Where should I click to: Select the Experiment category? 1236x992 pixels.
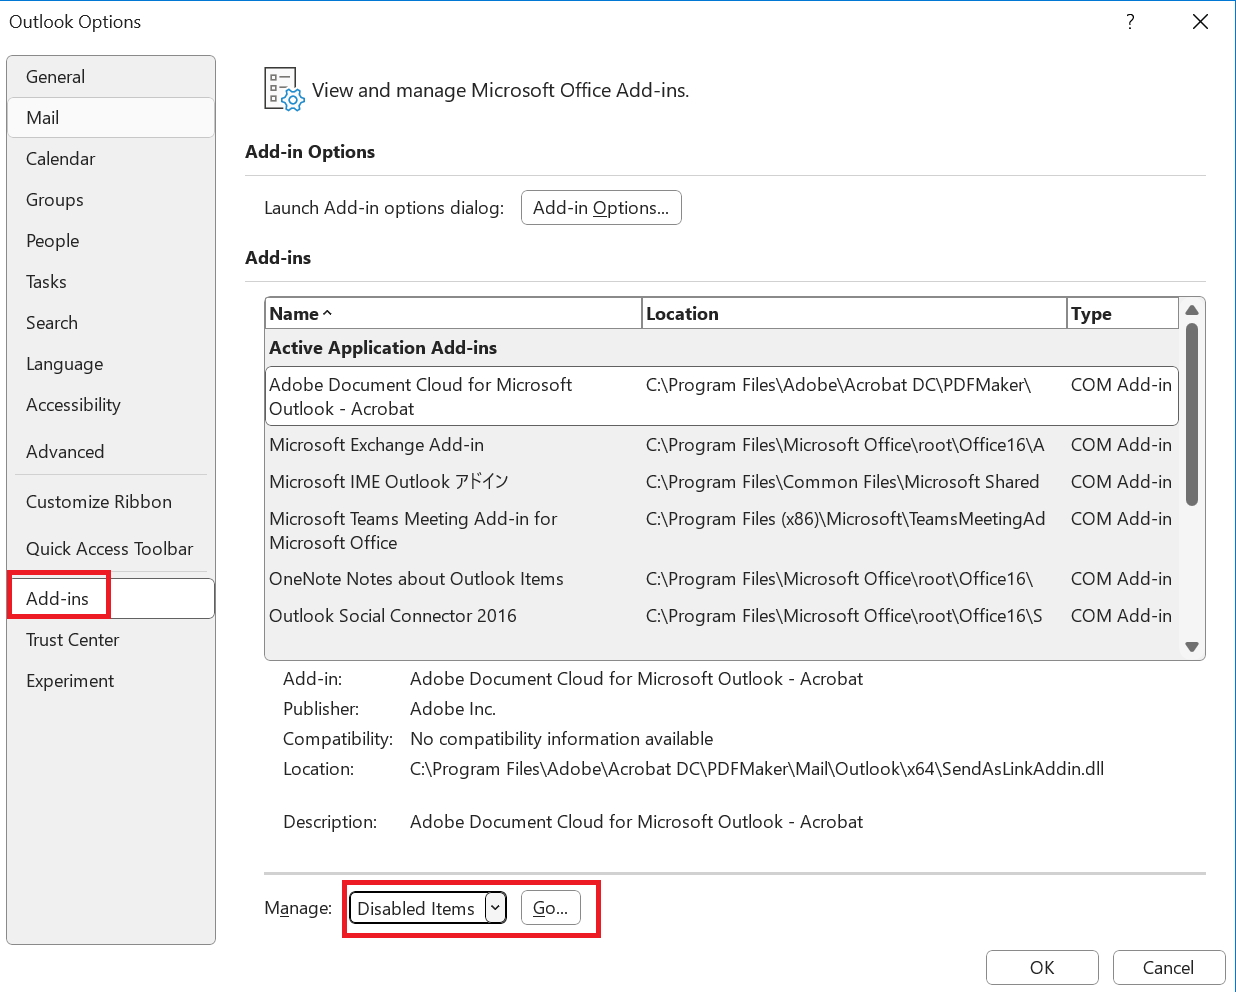[110, 681]
